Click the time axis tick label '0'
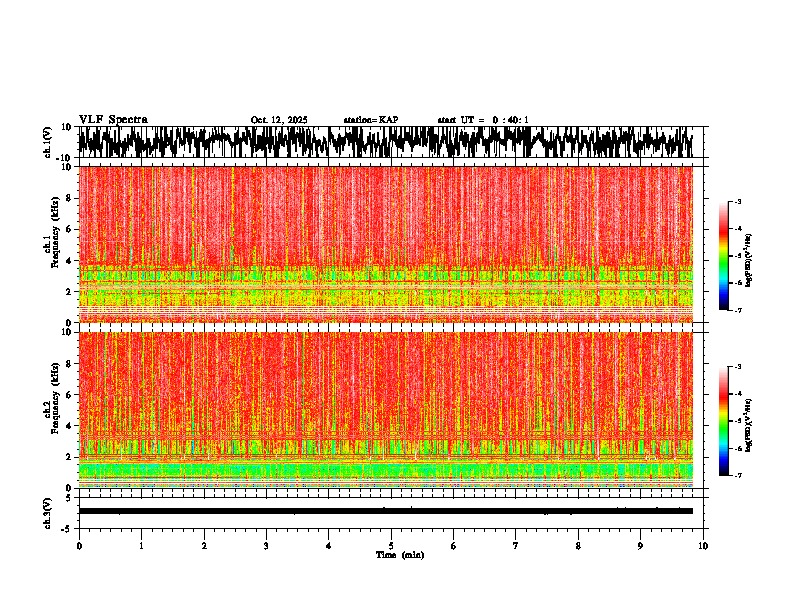The width and height of the screenshot is (792, 612). [x=79, y=546]
